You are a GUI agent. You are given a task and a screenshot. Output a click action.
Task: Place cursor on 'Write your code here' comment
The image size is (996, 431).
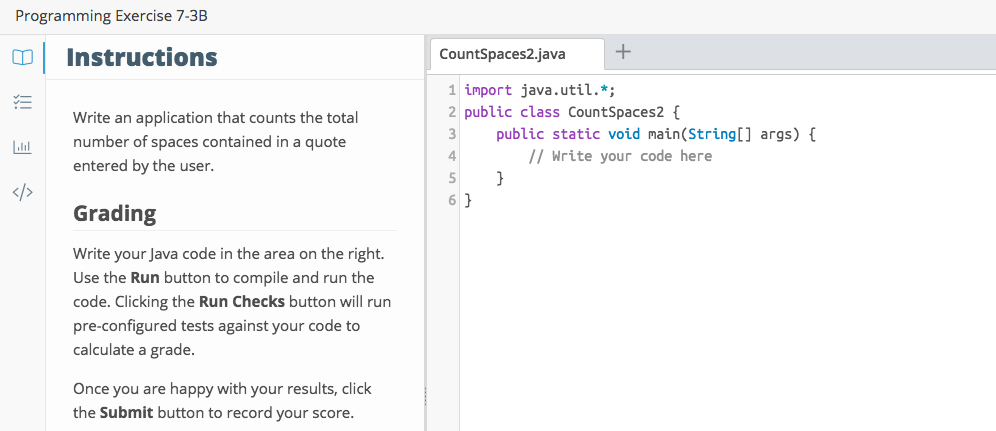coord(620,156)
